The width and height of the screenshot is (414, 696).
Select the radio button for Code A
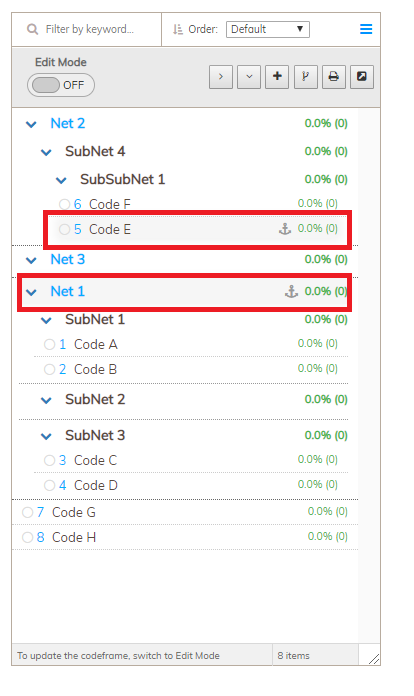[49, 344]
